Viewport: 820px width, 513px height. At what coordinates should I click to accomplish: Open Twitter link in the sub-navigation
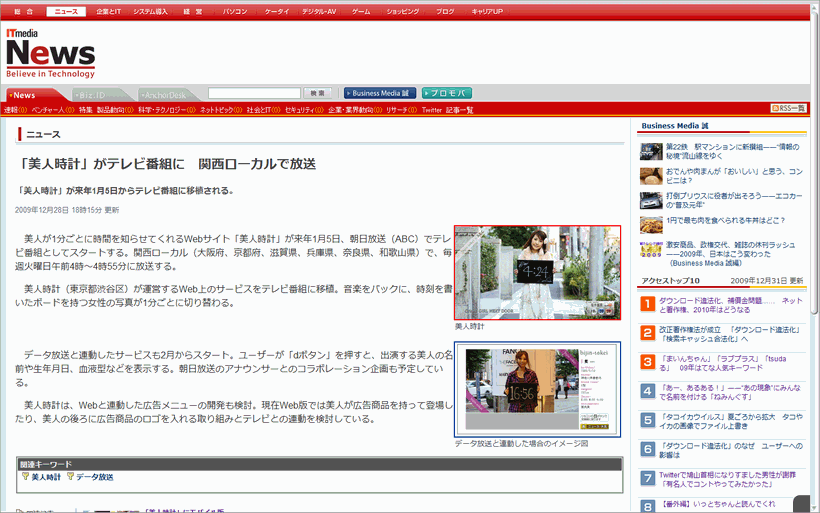(x=431, y=110)
